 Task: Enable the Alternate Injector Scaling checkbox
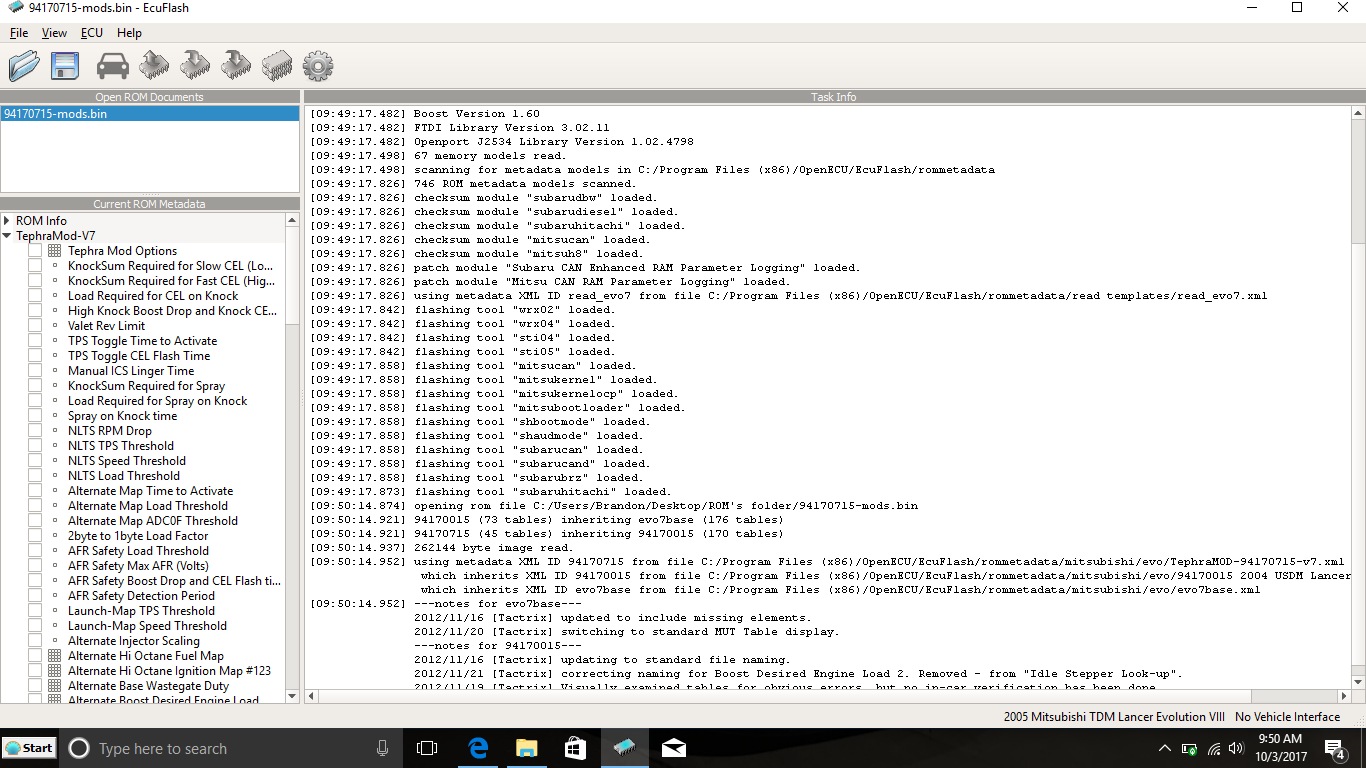point(35,641)
